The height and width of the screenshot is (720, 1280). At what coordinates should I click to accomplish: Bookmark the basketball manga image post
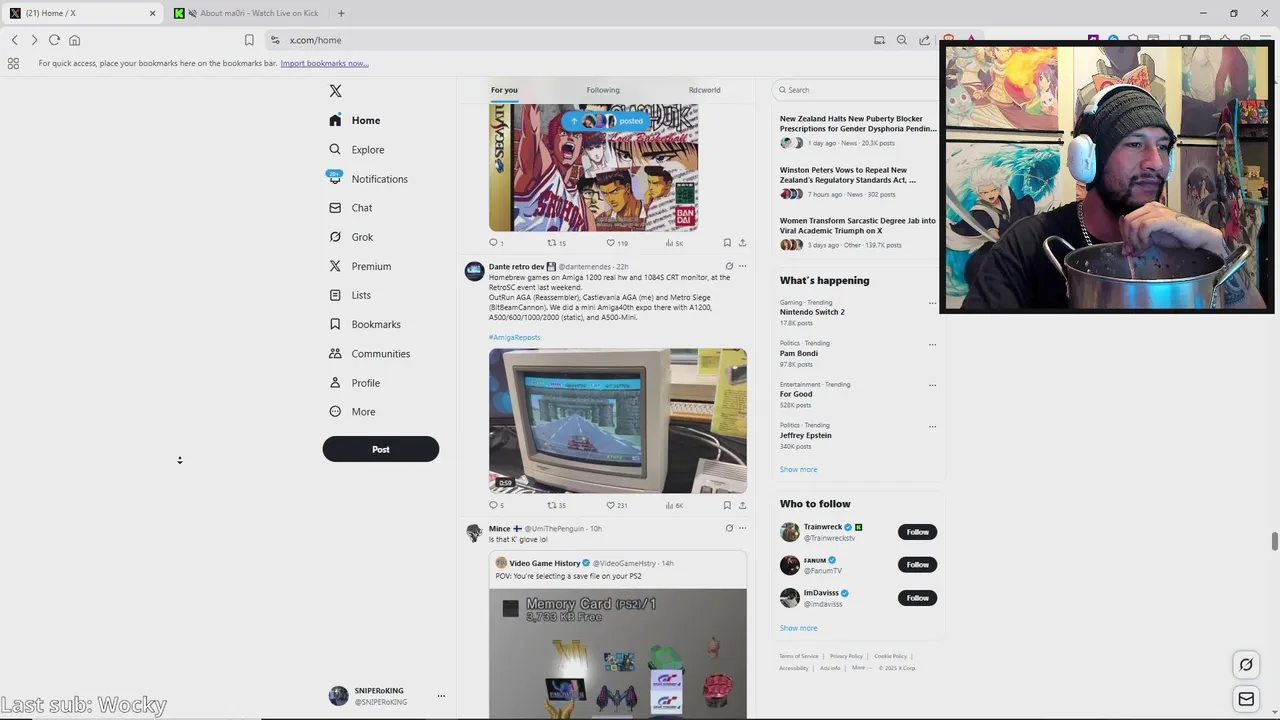pyautogui.click(x=727, y=243)
